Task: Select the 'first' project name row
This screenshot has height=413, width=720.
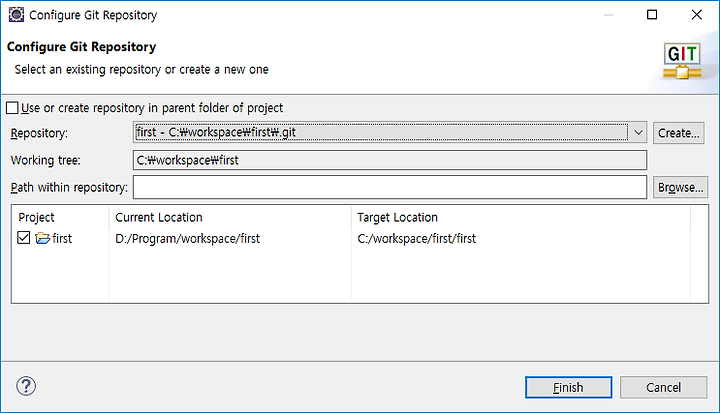Action: pyautogui.click(x=62, y=238)
